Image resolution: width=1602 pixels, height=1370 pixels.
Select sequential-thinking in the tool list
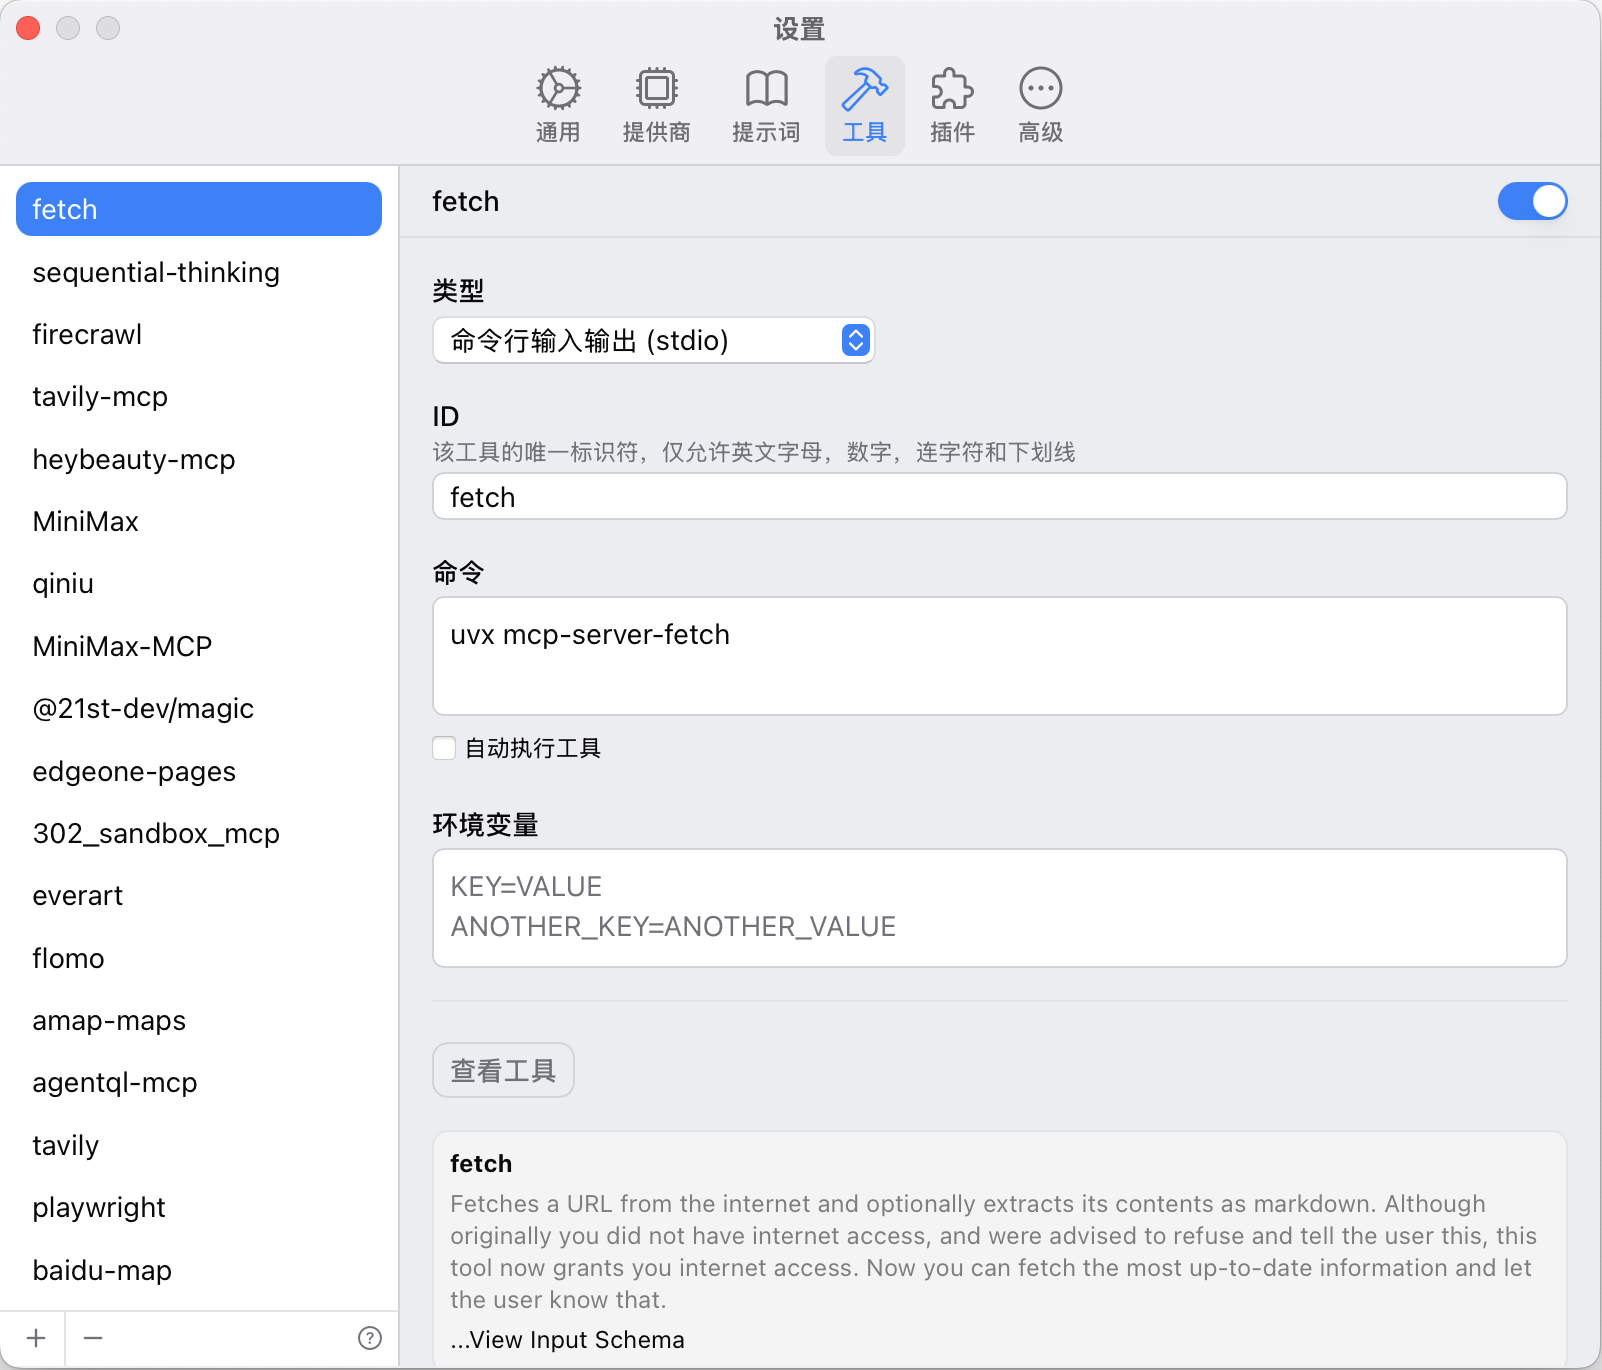[x=156, y=273]
